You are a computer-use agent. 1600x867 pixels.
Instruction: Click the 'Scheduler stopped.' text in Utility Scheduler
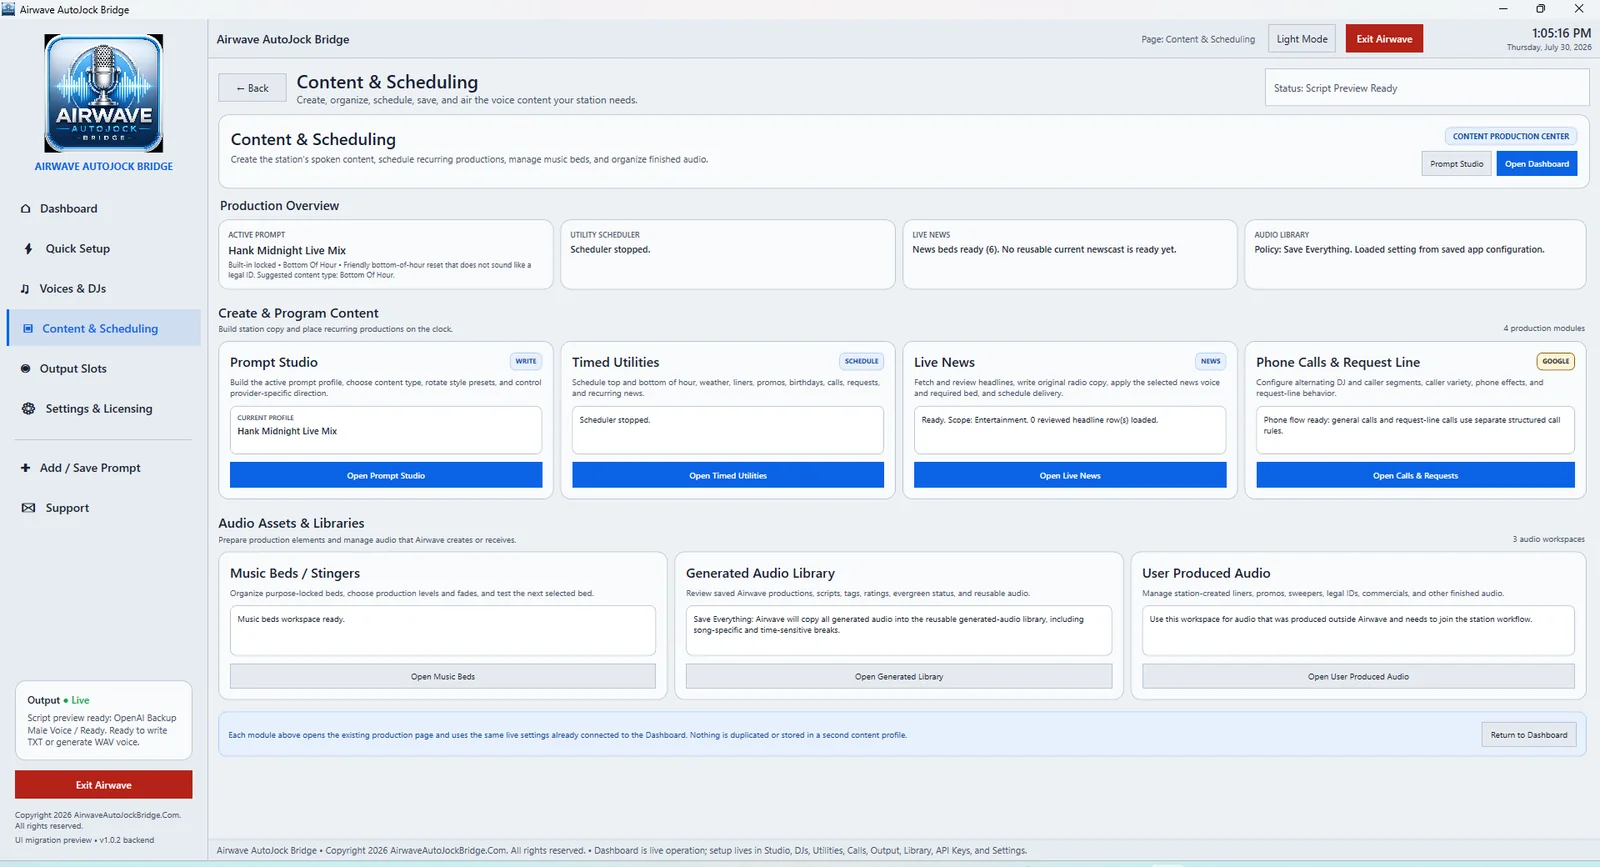tap(610, 250)
